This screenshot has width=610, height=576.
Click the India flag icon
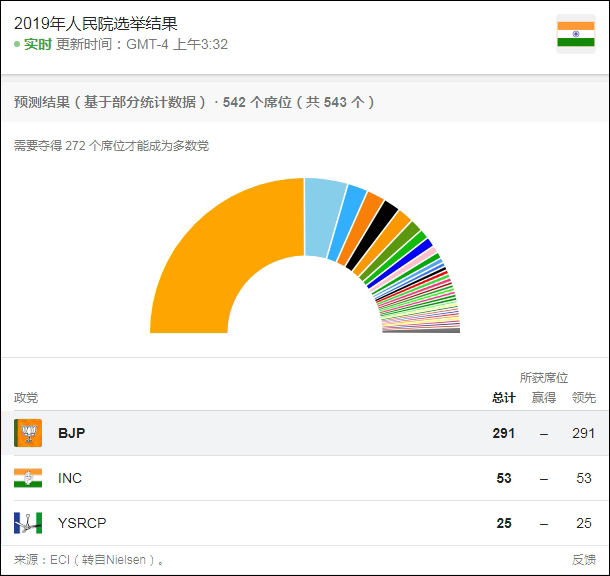point(575,34)
